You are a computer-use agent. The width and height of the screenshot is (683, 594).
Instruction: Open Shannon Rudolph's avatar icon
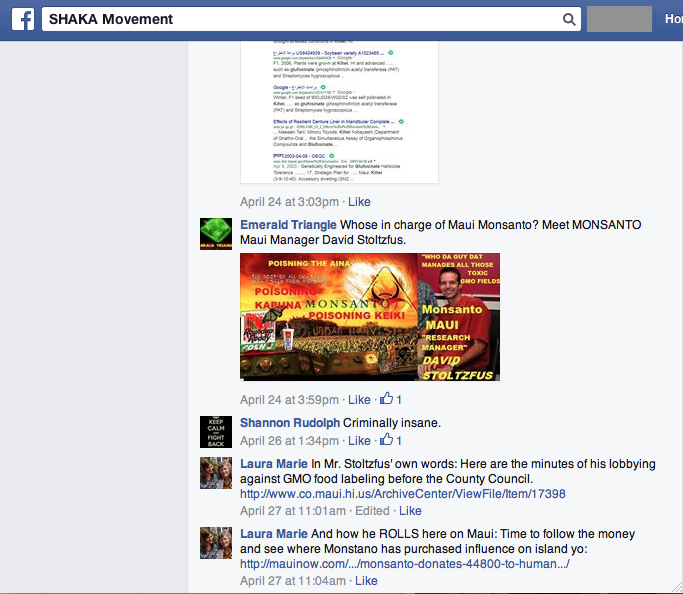tap(216, 431)
